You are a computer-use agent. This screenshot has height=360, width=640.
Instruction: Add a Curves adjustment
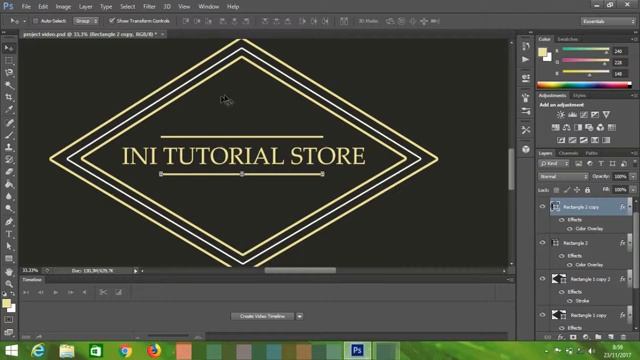[584, 115]
